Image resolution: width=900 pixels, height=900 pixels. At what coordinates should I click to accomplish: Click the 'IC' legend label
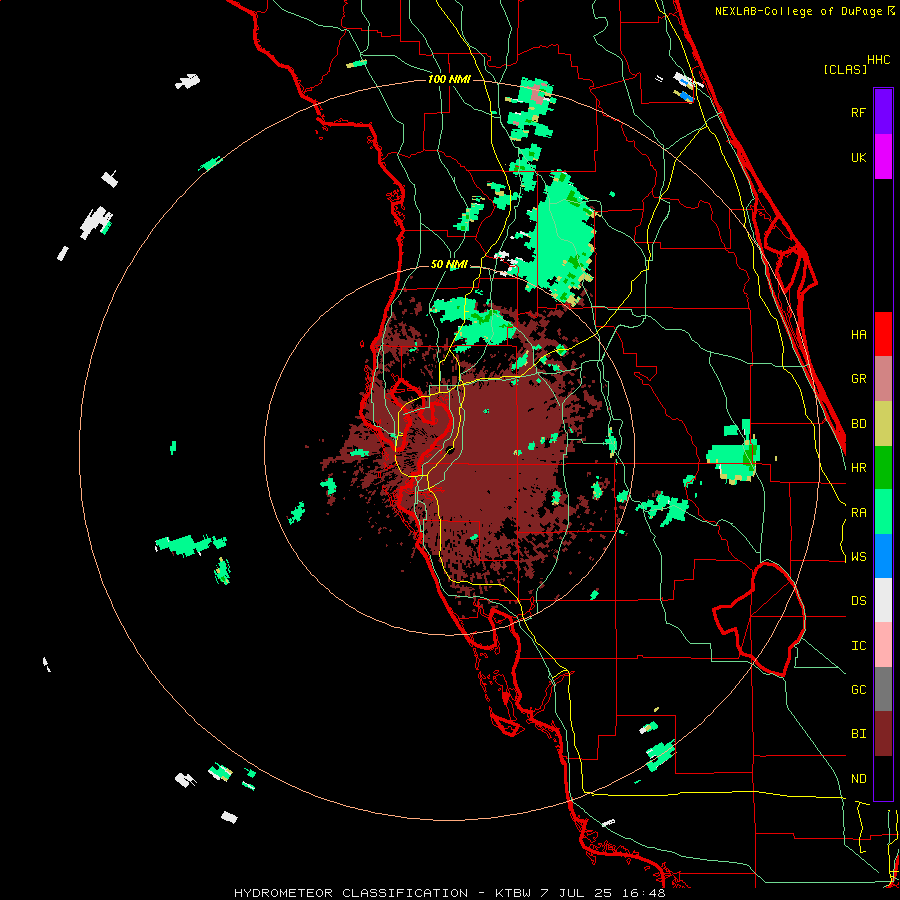coord(858,646)
